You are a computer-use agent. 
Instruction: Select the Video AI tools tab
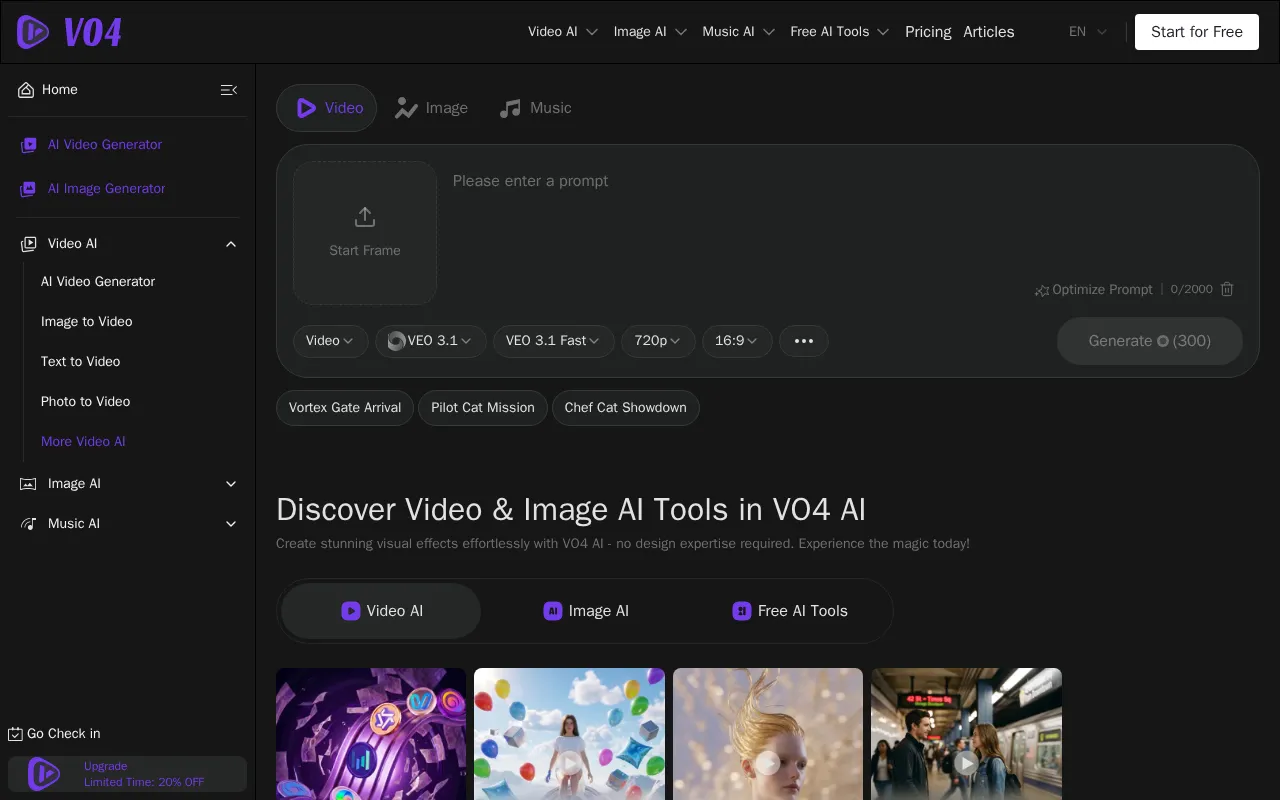click(x=381, y=611)
